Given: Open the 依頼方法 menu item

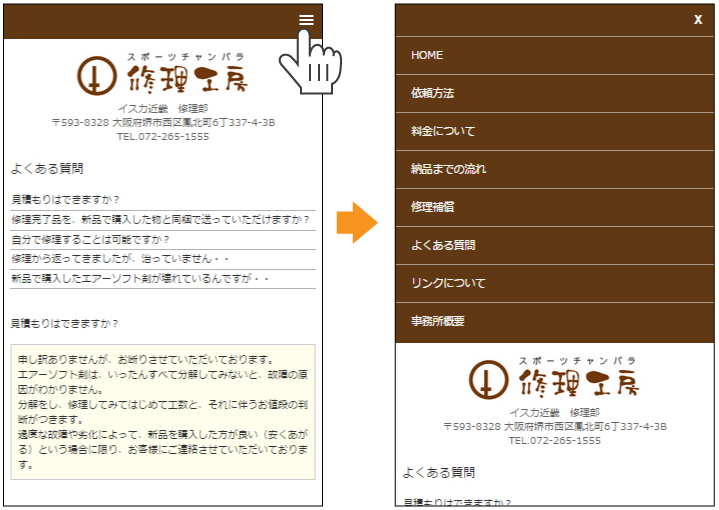Looking at the screenshot, I should coord(432,93).
